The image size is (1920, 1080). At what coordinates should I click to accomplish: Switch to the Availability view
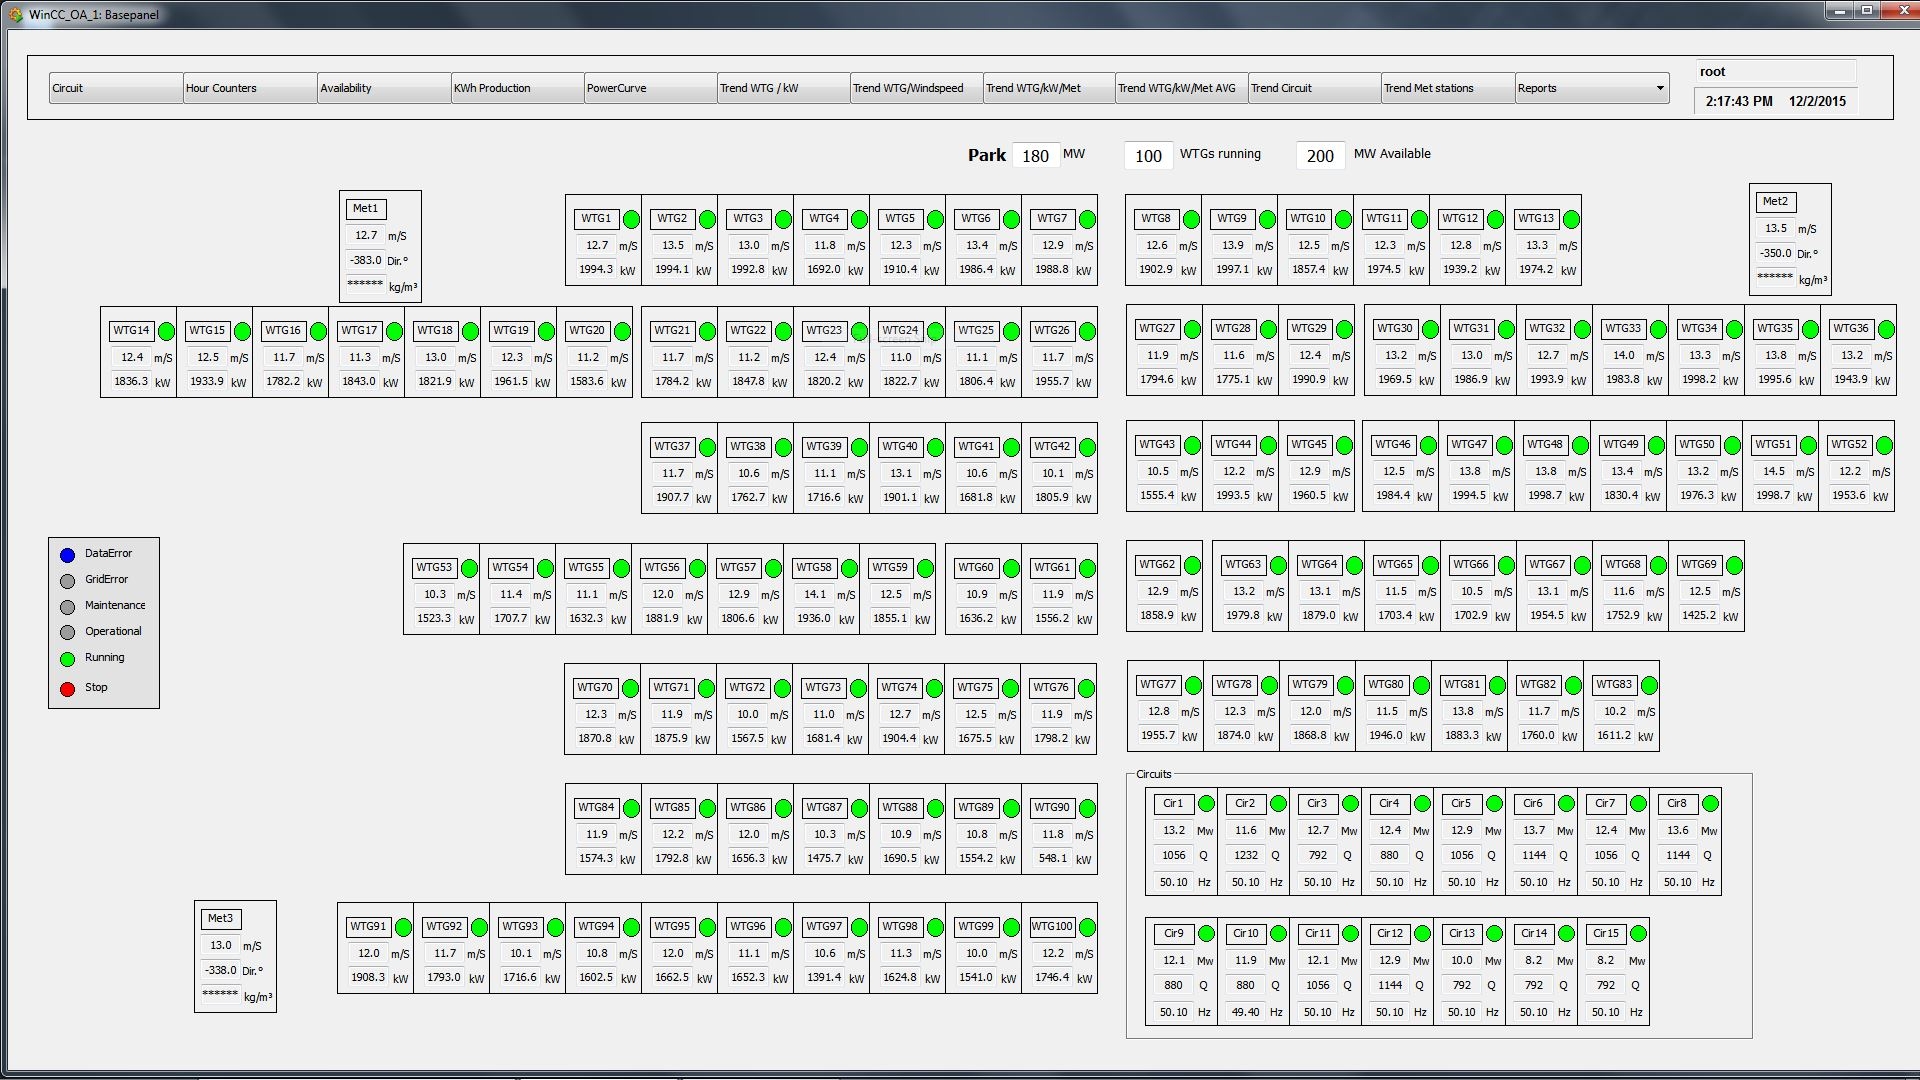pyautogui.click(x=384, y=88)
